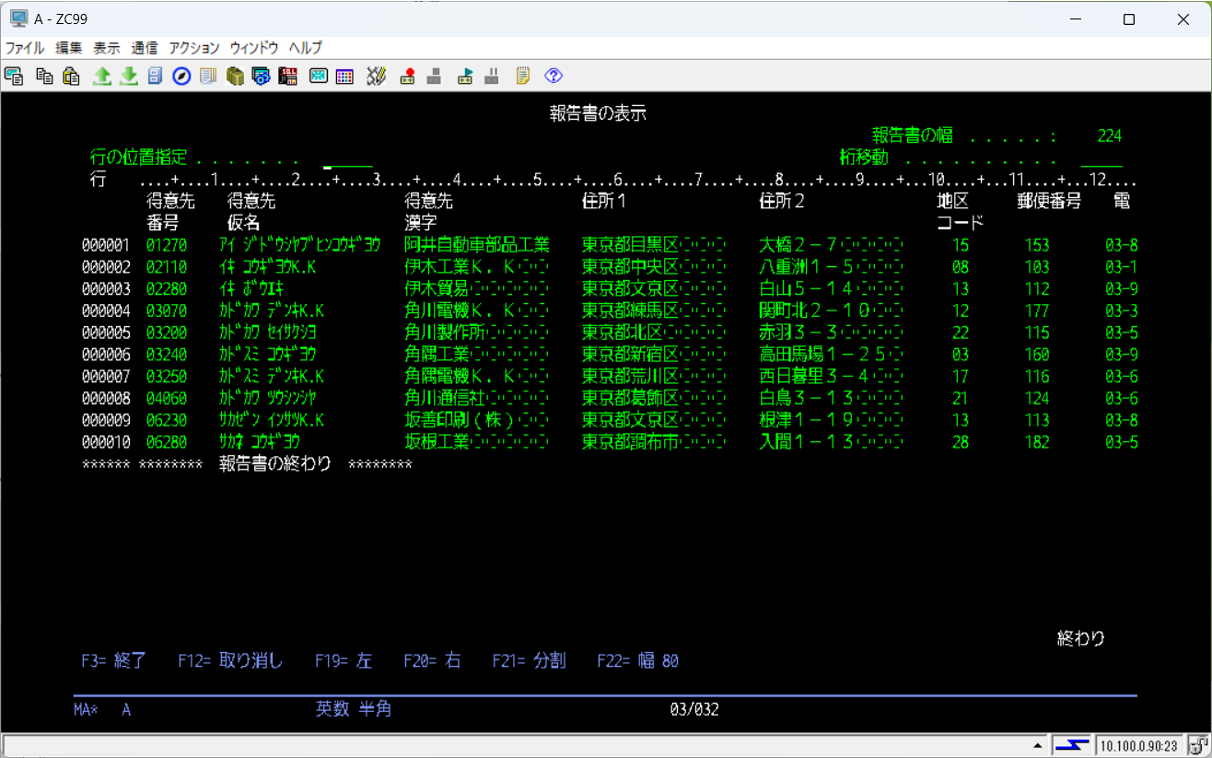Viewport: 1212px width, 758px height.
Task: Play a macro with green arrow icon
Action: coord(465,76)
